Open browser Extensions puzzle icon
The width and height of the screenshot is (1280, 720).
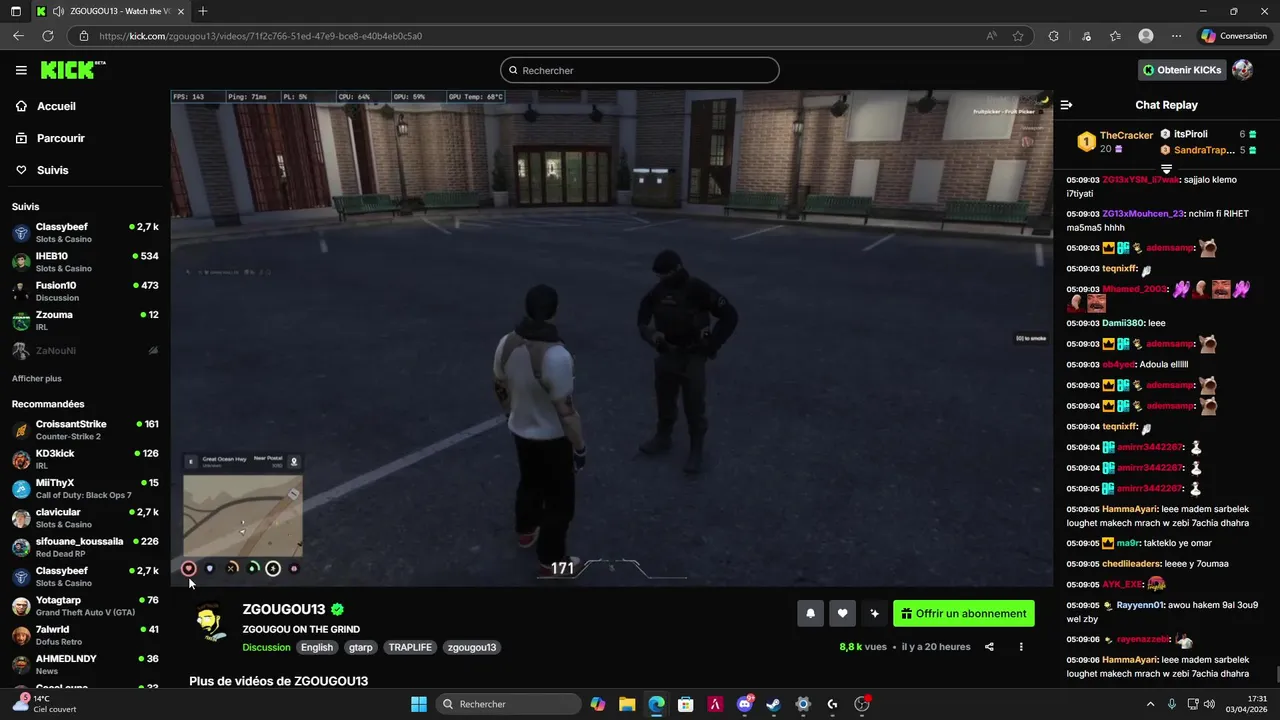point(1054,36)
